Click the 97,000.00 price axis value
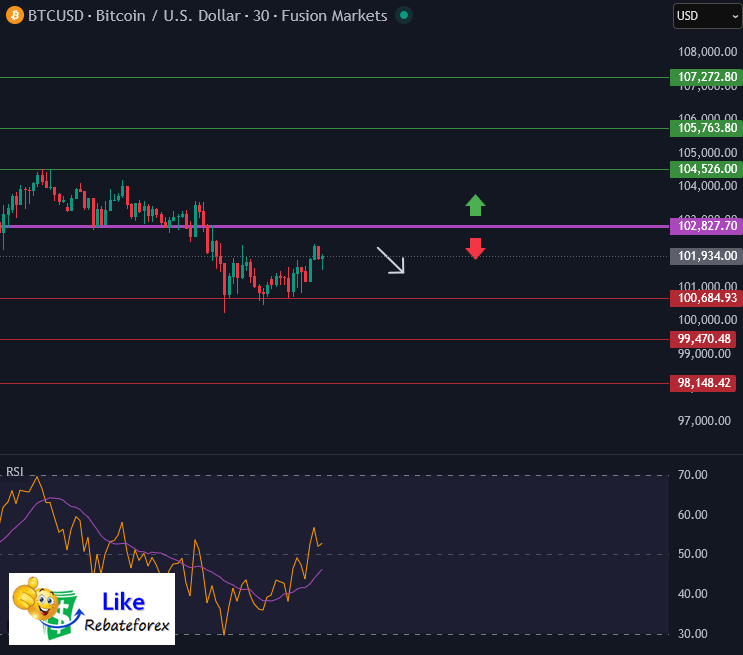The height and width of the screenshot is (655, 743). (704, 421)
